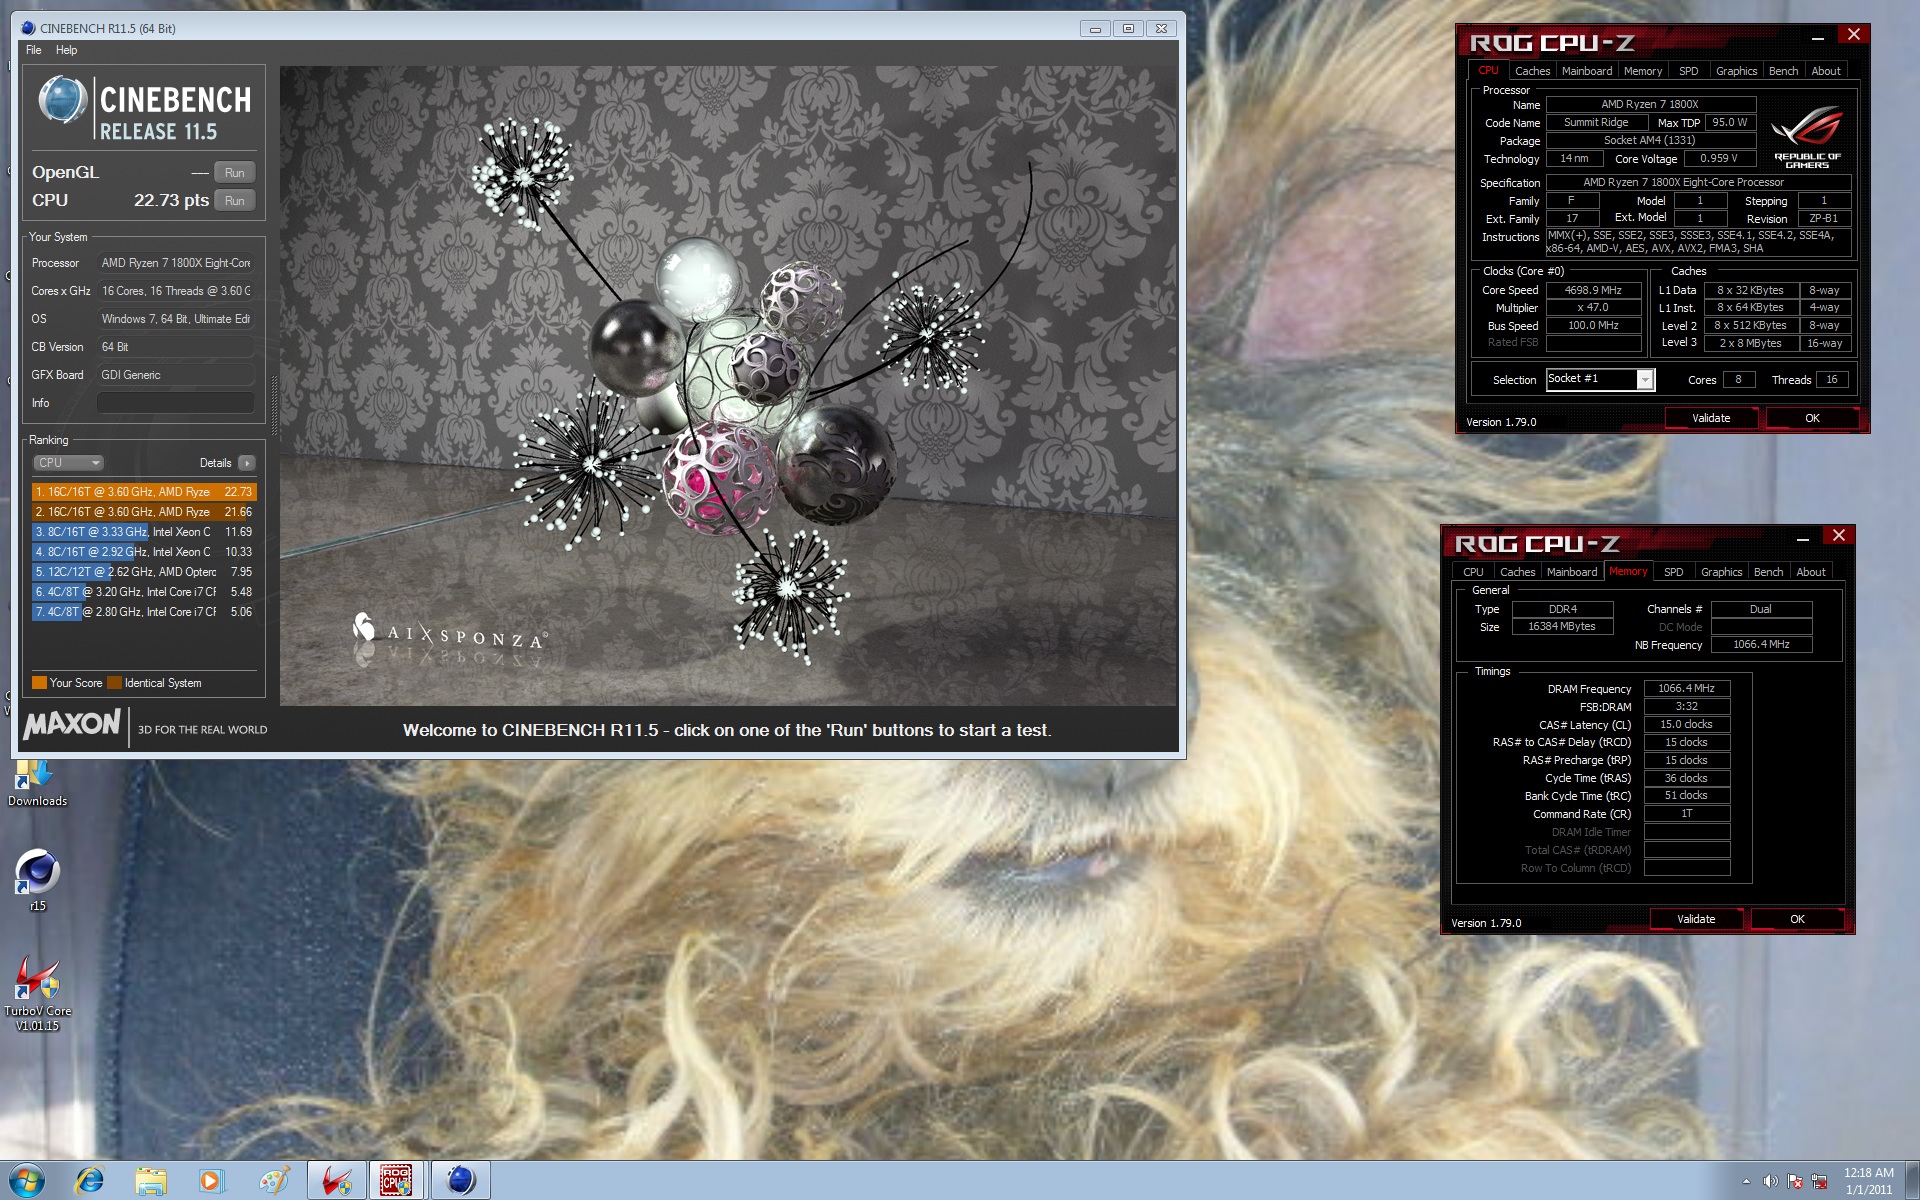This screenshot has height=1200, width=1920.
Task: Click the taskbar clock showing 12:18 AM
Action: pyautogui.click(x=1868, y=1181)
